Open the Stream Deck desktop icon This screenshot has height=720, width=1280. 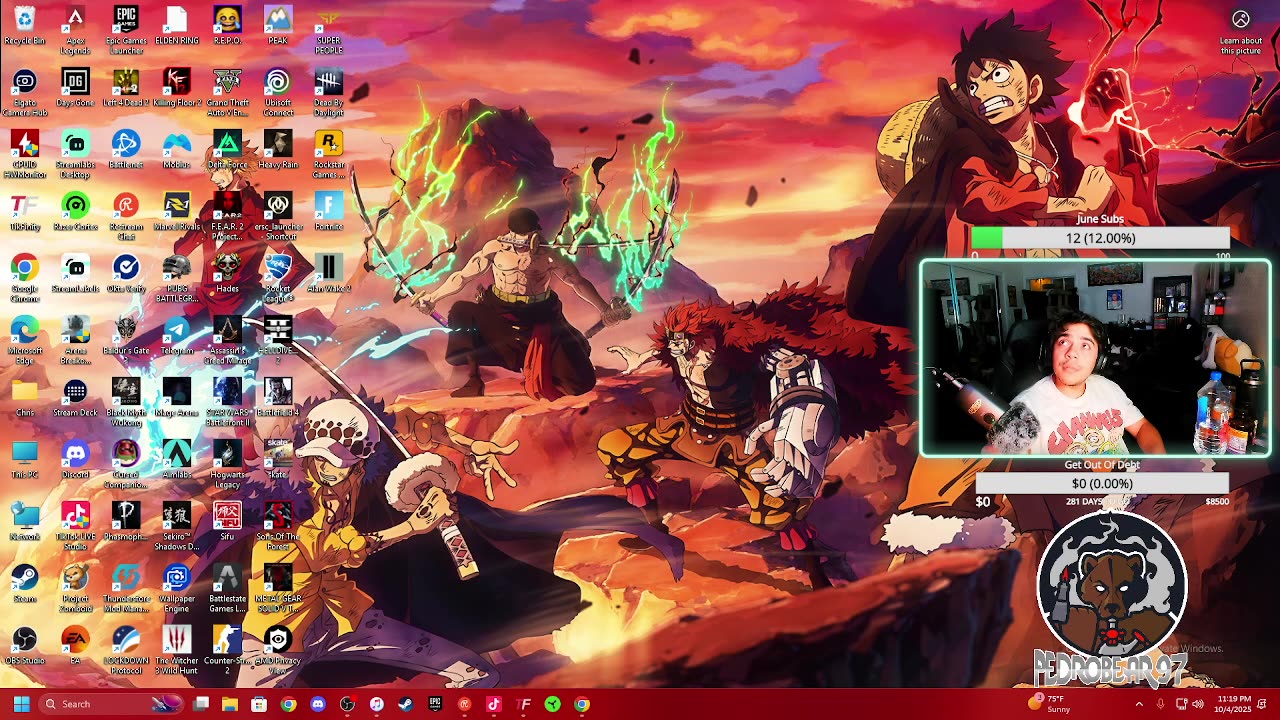[x=75, y=398]
